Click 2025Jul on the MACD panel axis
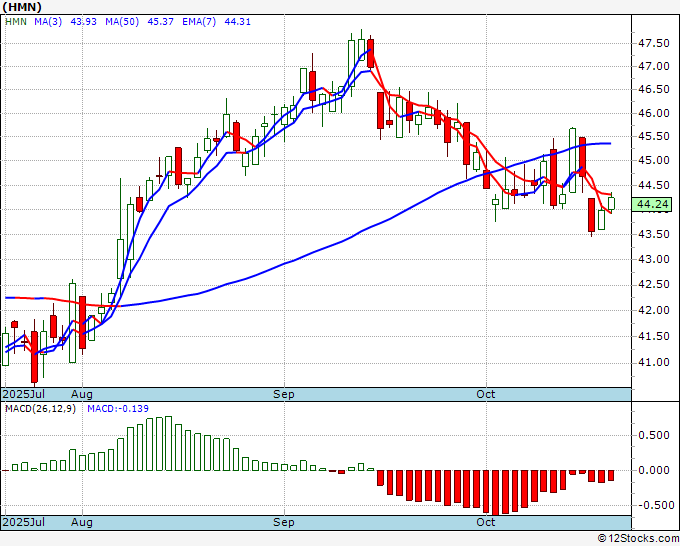The height and width of the screenshot is (546, 680). (x=23, y=522)
